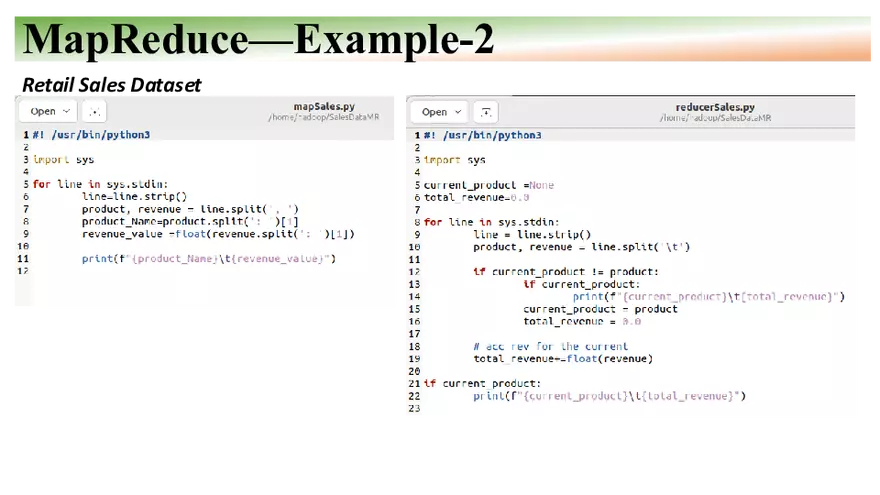Click 'import sys' in reducerSales.py
This screenshot has height=495, width=880.
455,160
